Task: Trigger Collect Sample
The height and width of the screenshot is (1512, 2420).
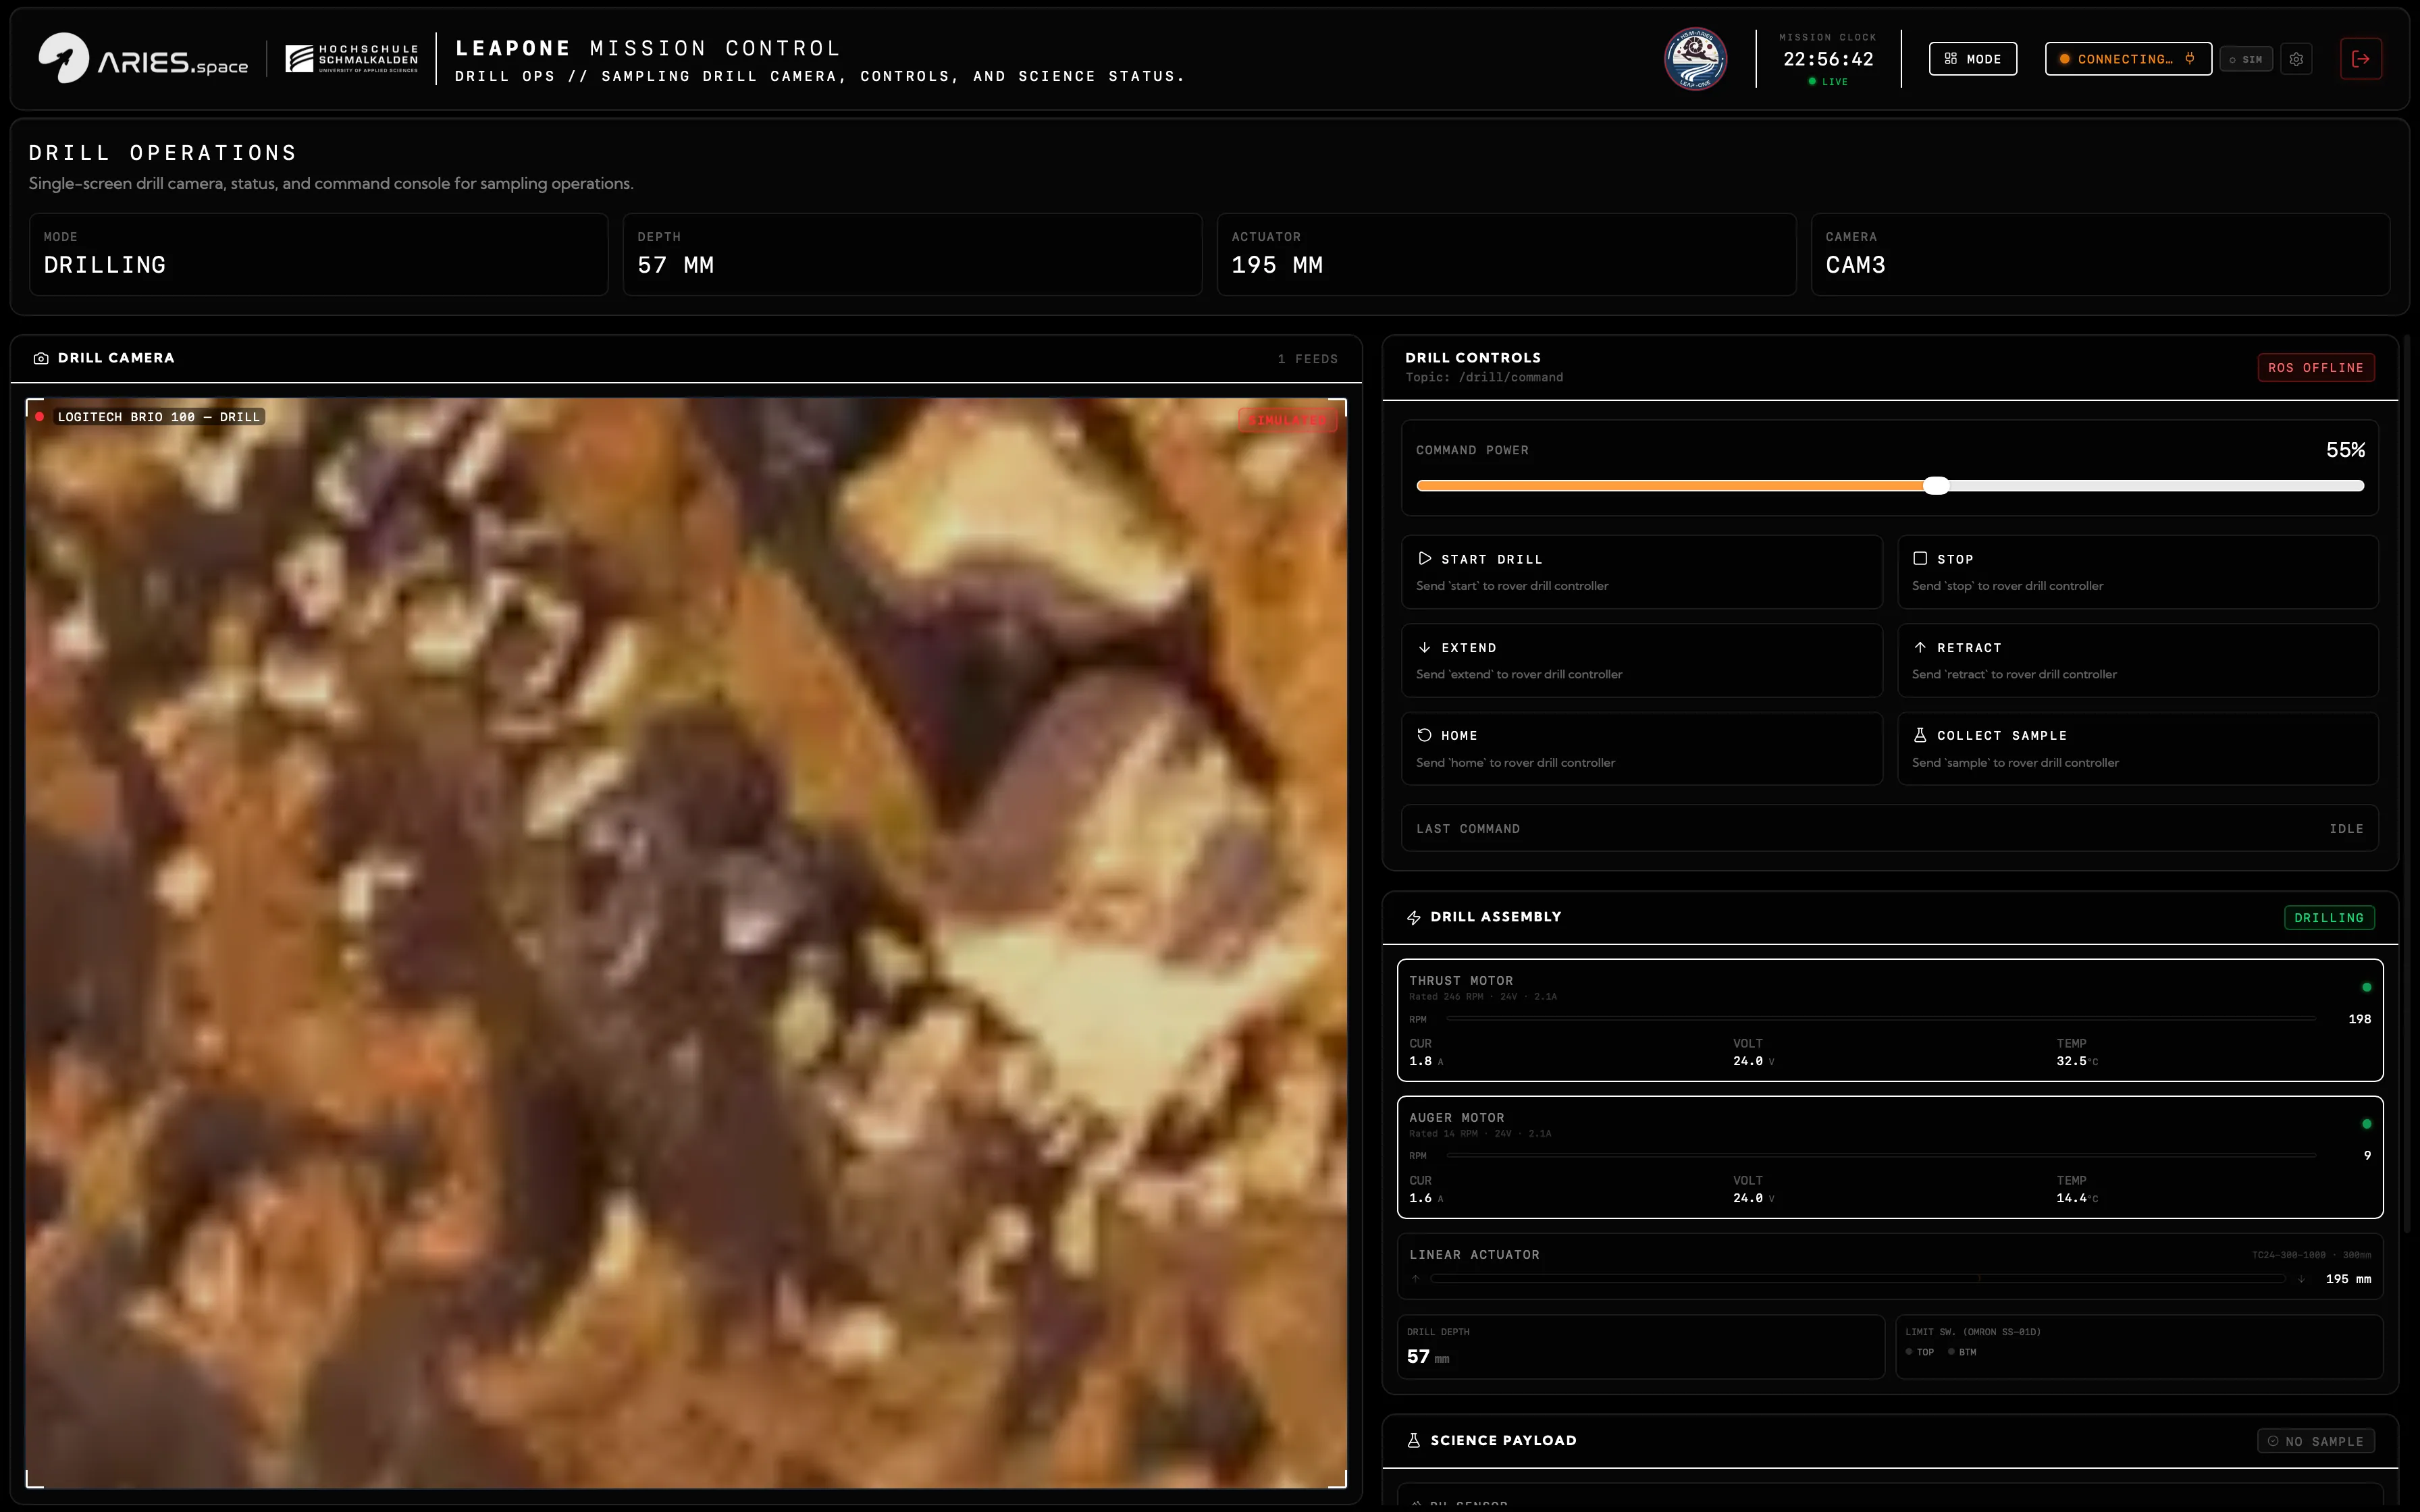Action: 2138,748
